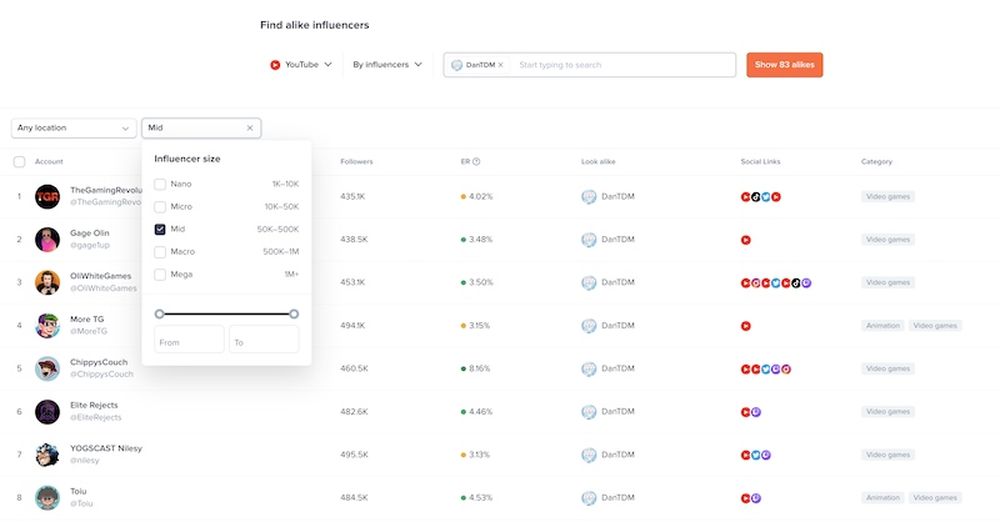Click DanTDM look-alike avatar in More TG row
Image resolution: width=1000 pixels, height=522 pixels.
pos(589,326)
